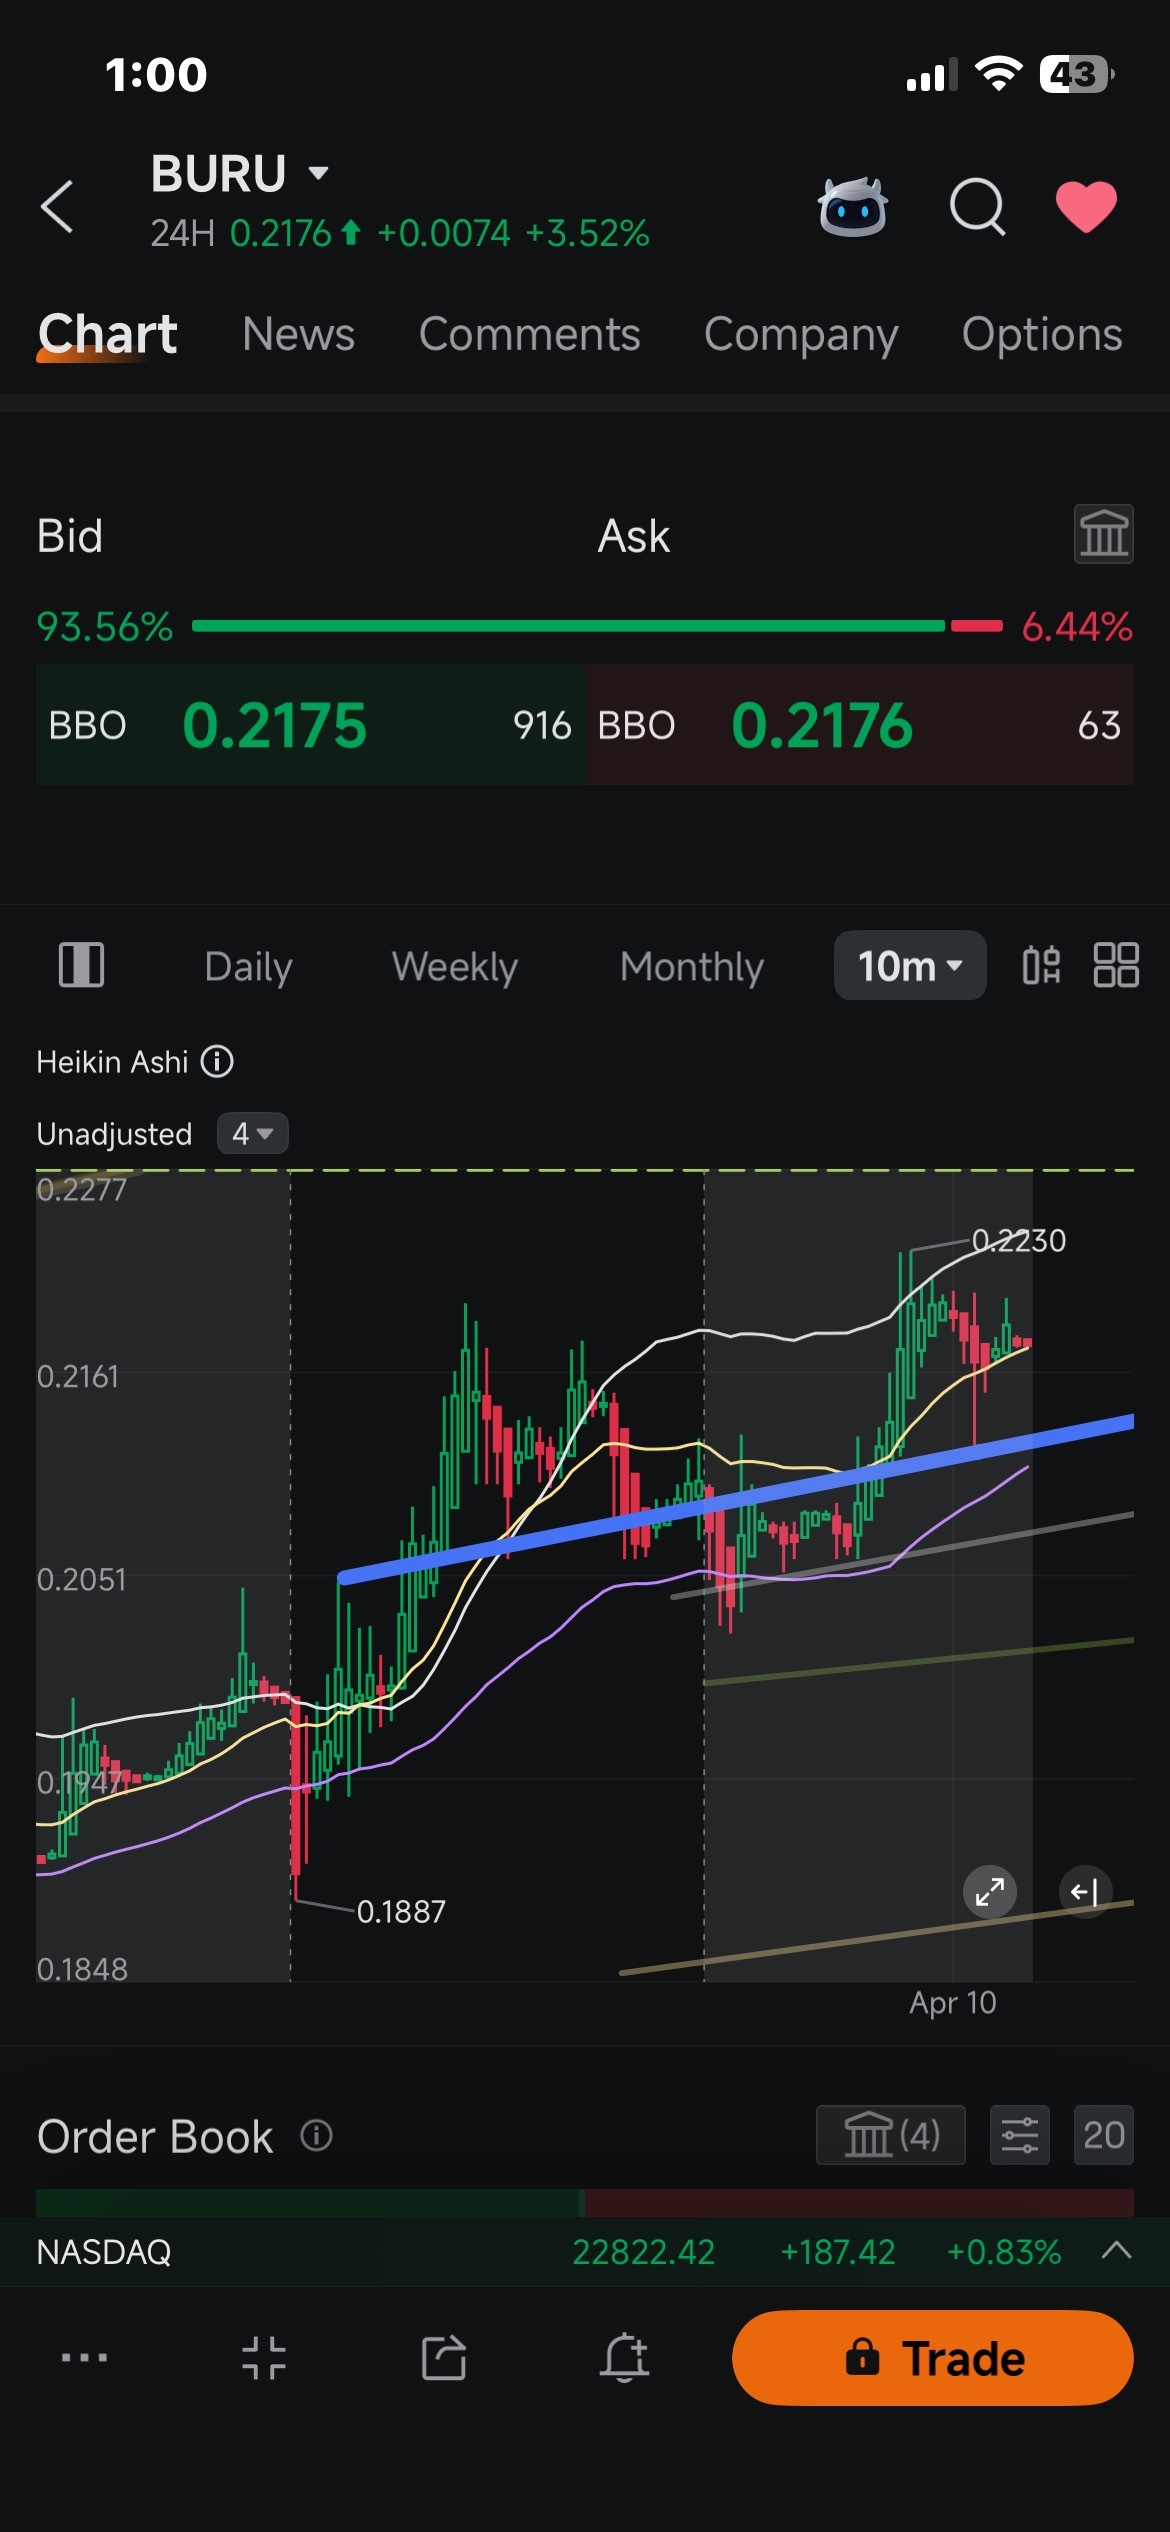1170x2532 pixels.
Task: Switch to the News tab
Action: tap(298, 334)
